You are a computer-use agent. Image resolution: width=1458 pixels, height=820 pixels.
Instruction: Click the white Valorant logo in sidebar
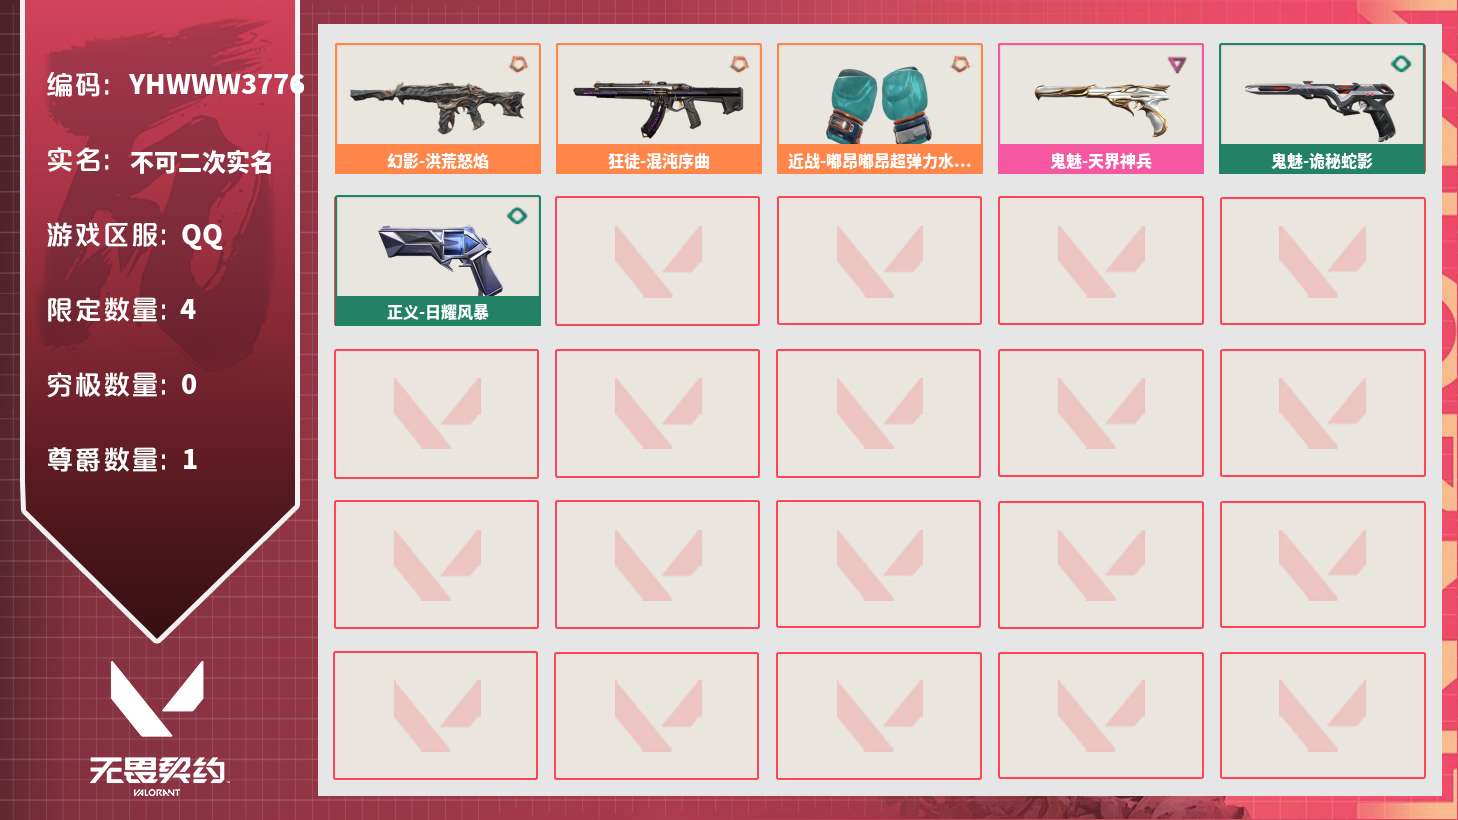pos(157,698)
